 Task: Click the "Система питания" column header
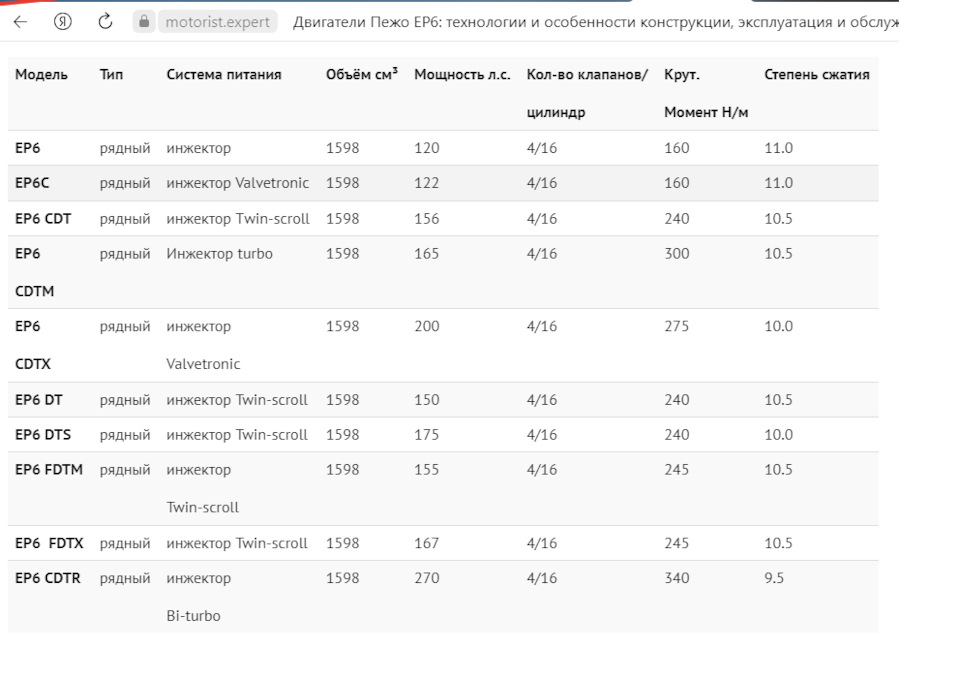(x=224, y=75)
